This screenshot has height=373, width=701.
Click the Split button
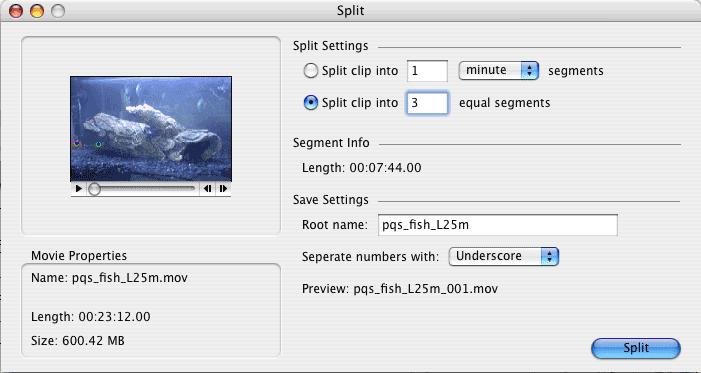tap(636, 348)
